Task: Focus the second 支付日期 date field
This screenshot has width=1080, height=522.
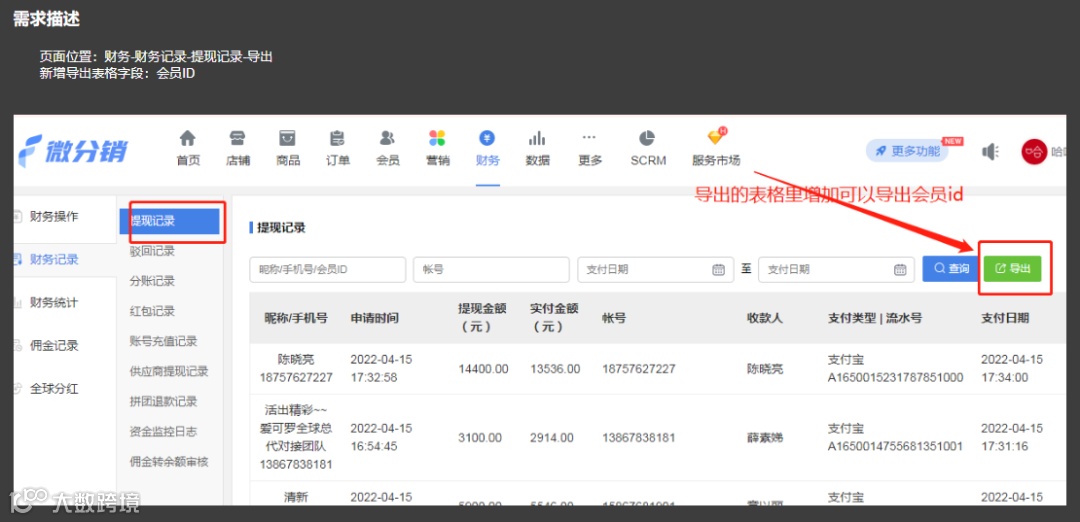Action: click(836, 269)
